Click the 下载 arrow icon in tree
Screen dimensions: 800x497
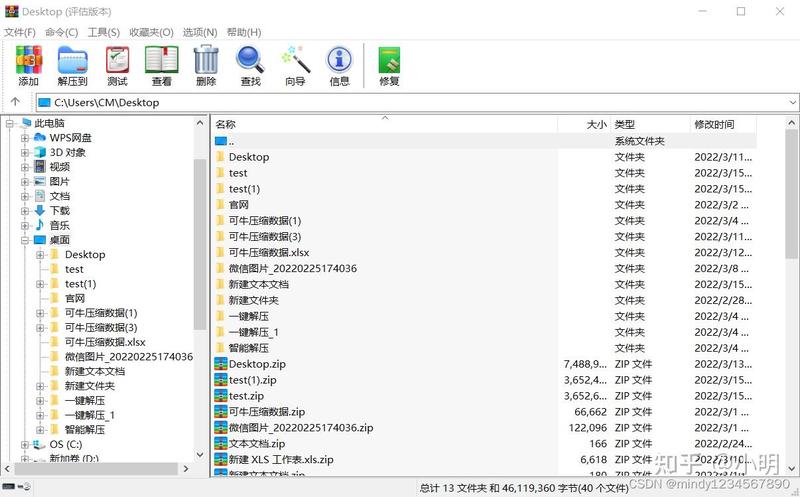(x=40, y=210)
